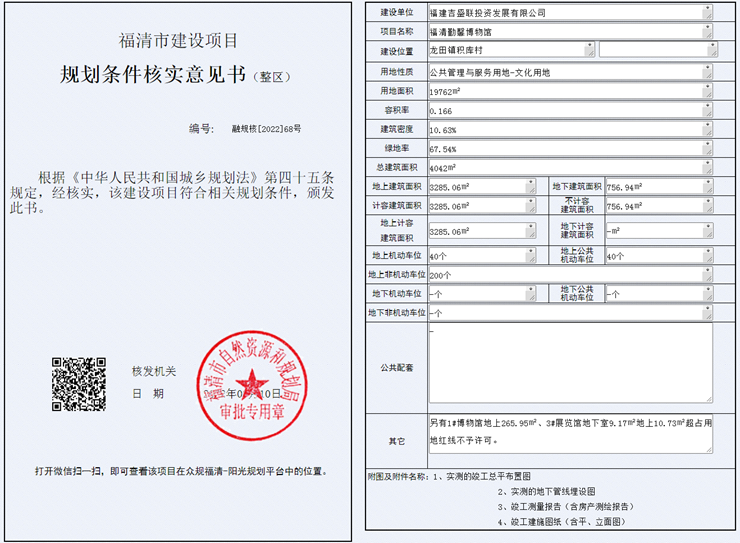Click inside the 公共配套 text area
Image resolution: width=740 pixels, height=543 pixels.
point(570,363)
